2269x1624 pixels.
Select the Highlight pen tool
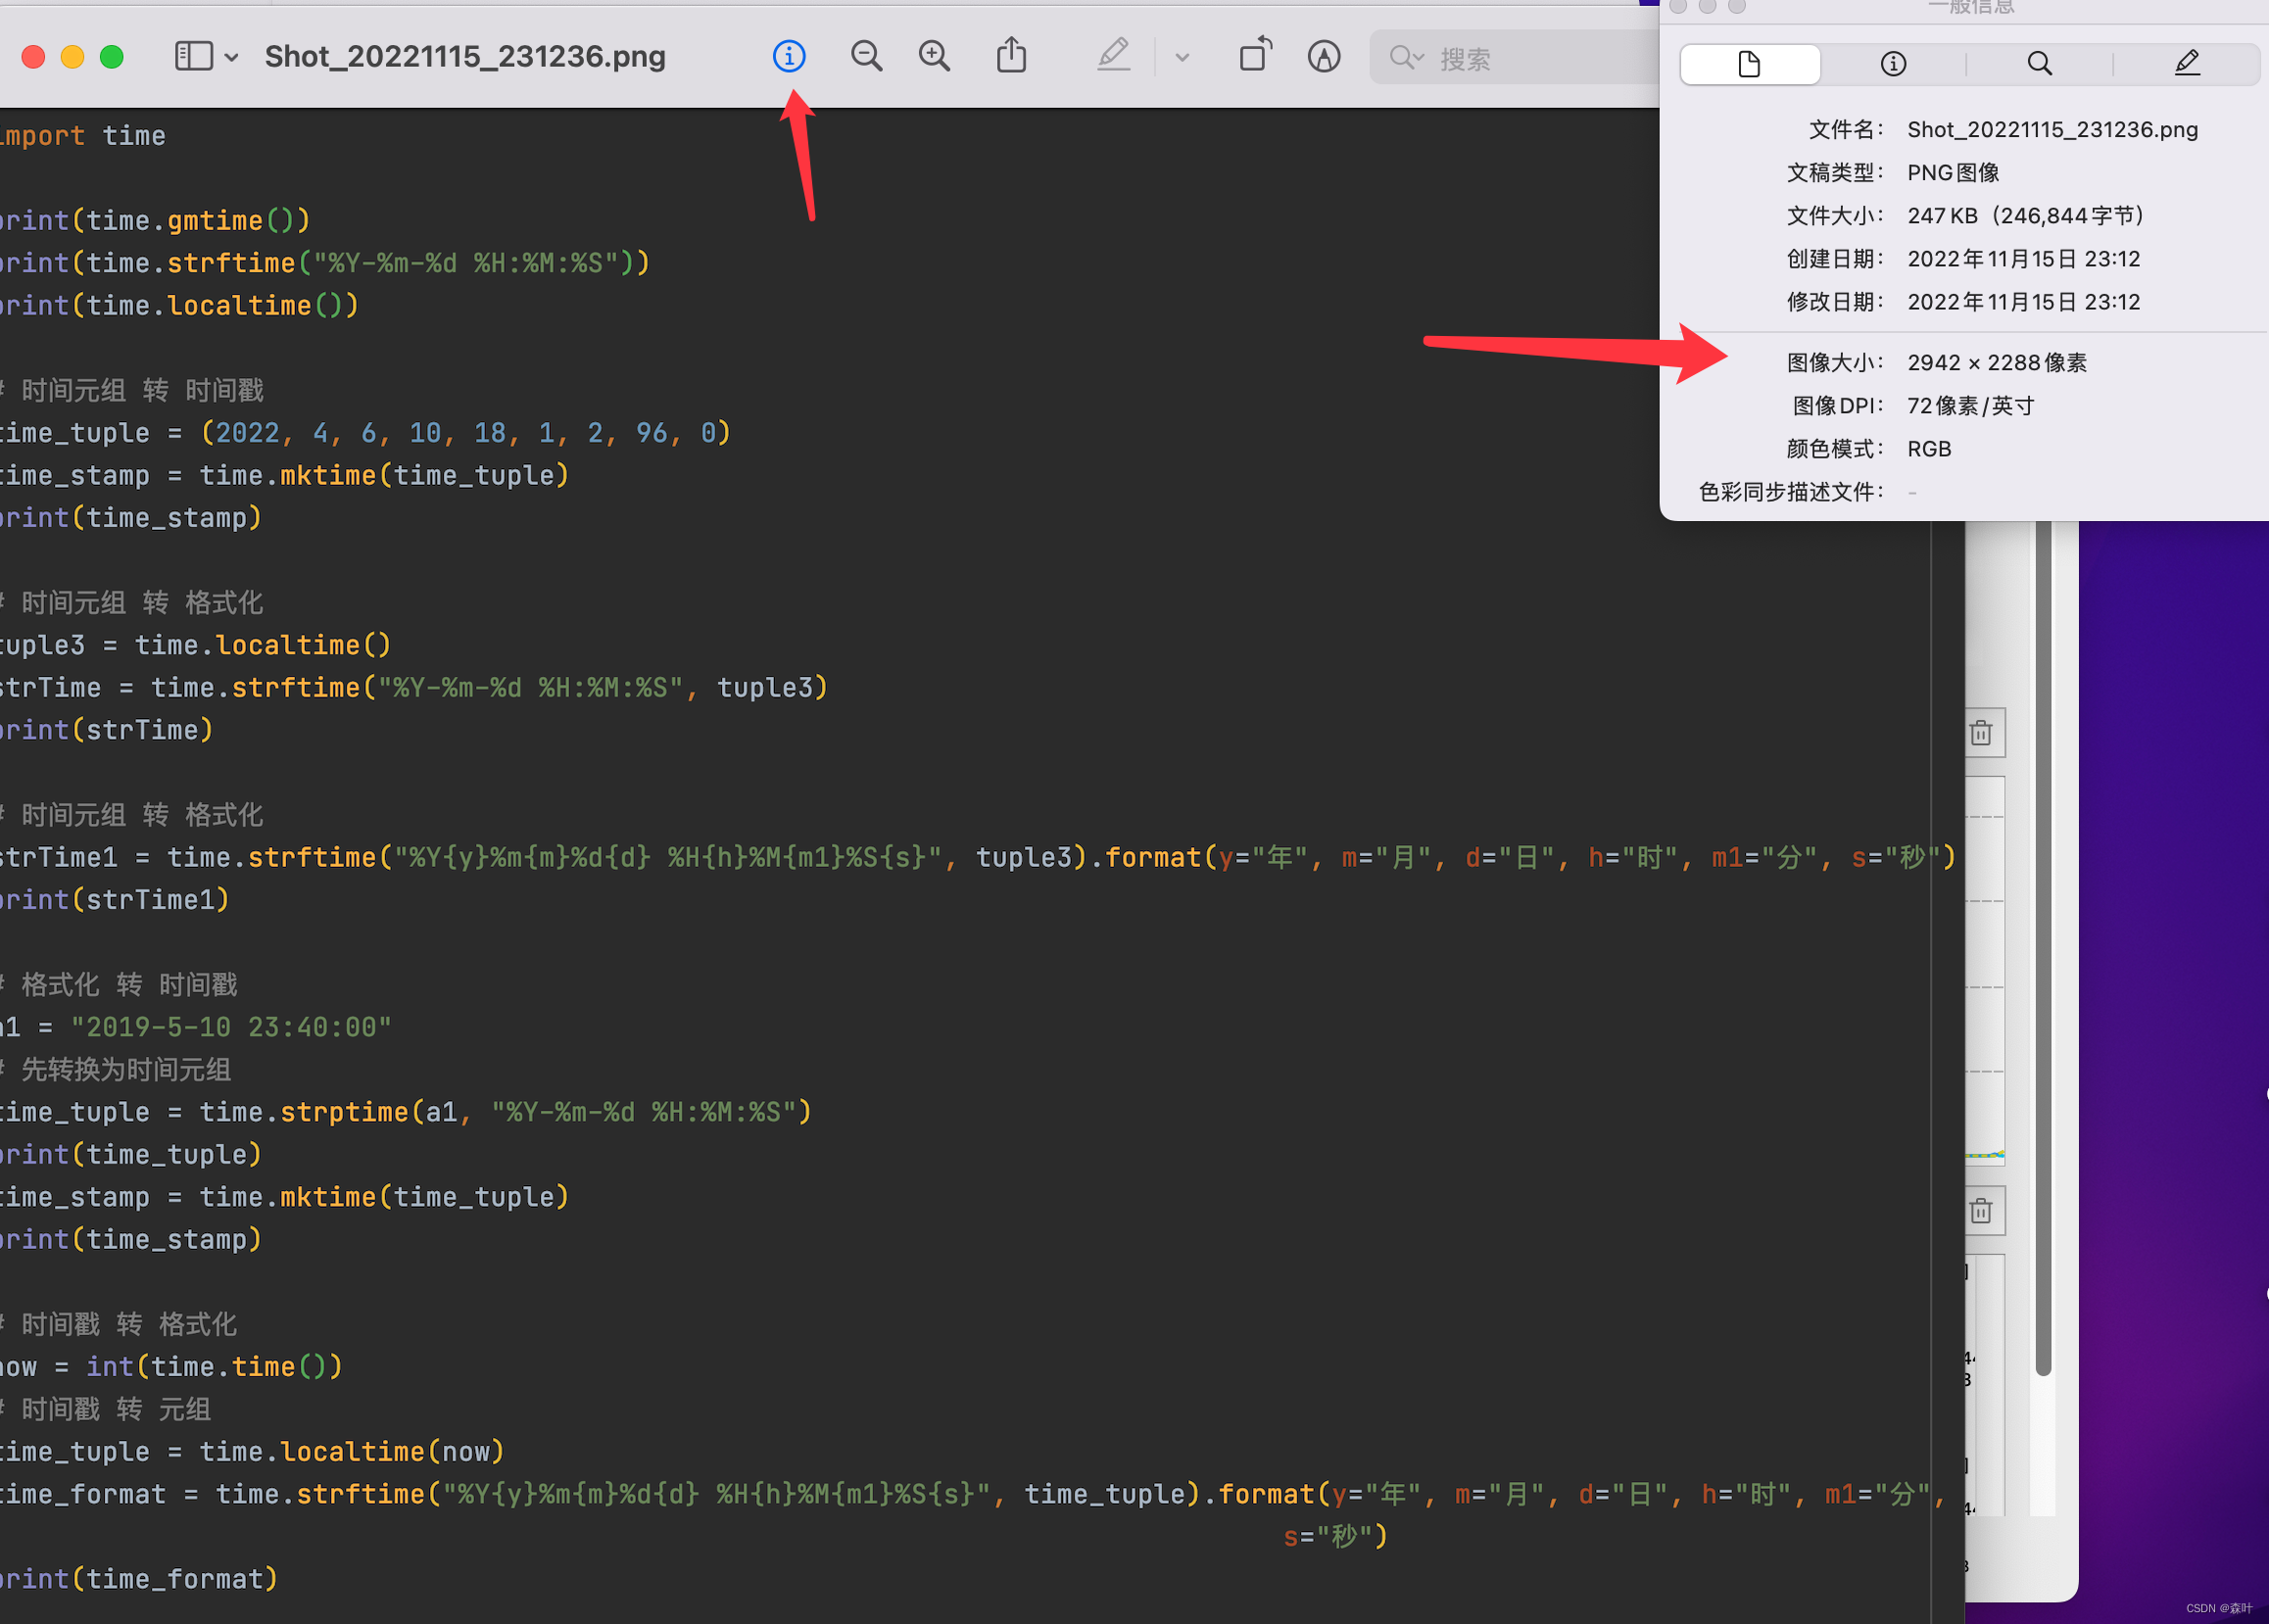[x=1113, y=56]
